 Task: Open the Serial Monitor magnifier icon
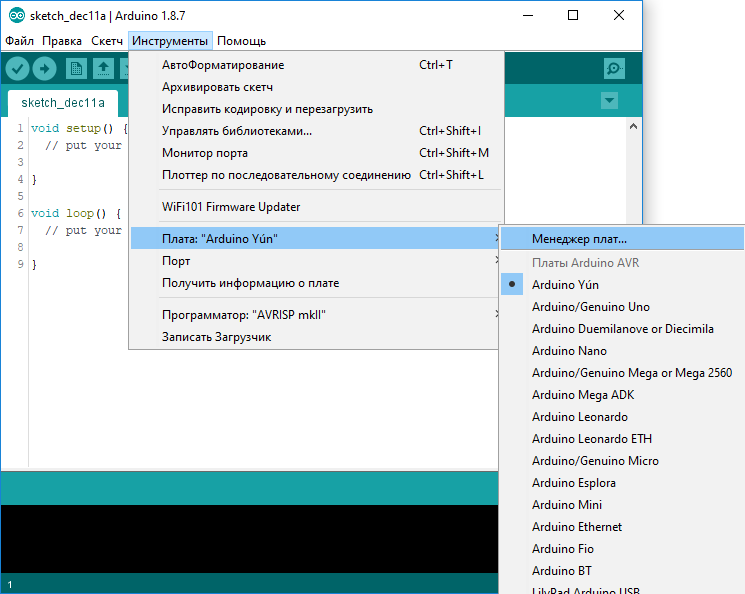614,69
